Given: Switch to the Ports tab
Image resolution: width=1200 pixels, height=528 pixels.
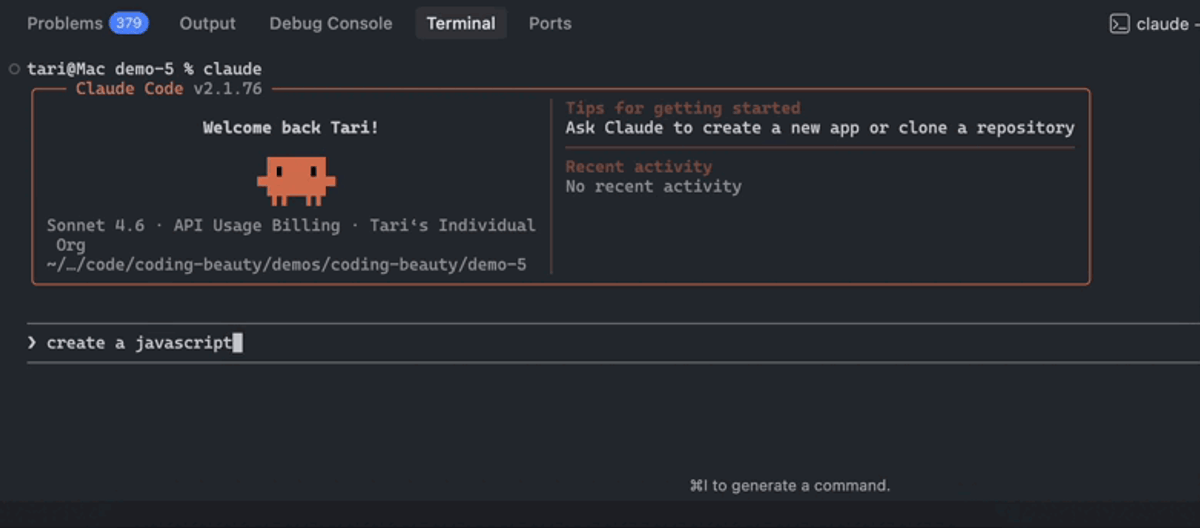Looking at the screenshot, I should 550,23.
